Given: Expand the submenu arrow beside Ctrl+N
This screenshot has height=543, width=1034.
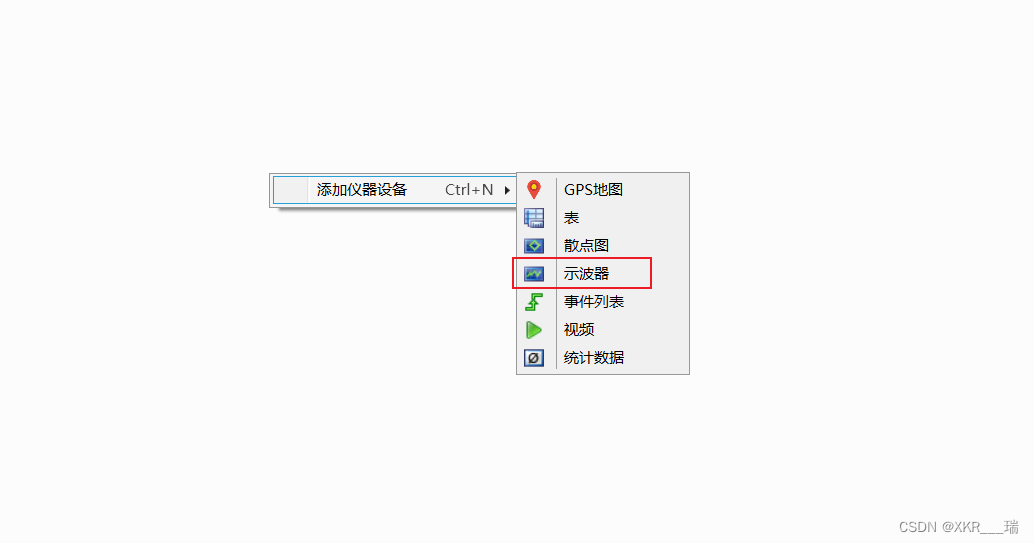Looking at the screenshot, I should coord(506,190).
